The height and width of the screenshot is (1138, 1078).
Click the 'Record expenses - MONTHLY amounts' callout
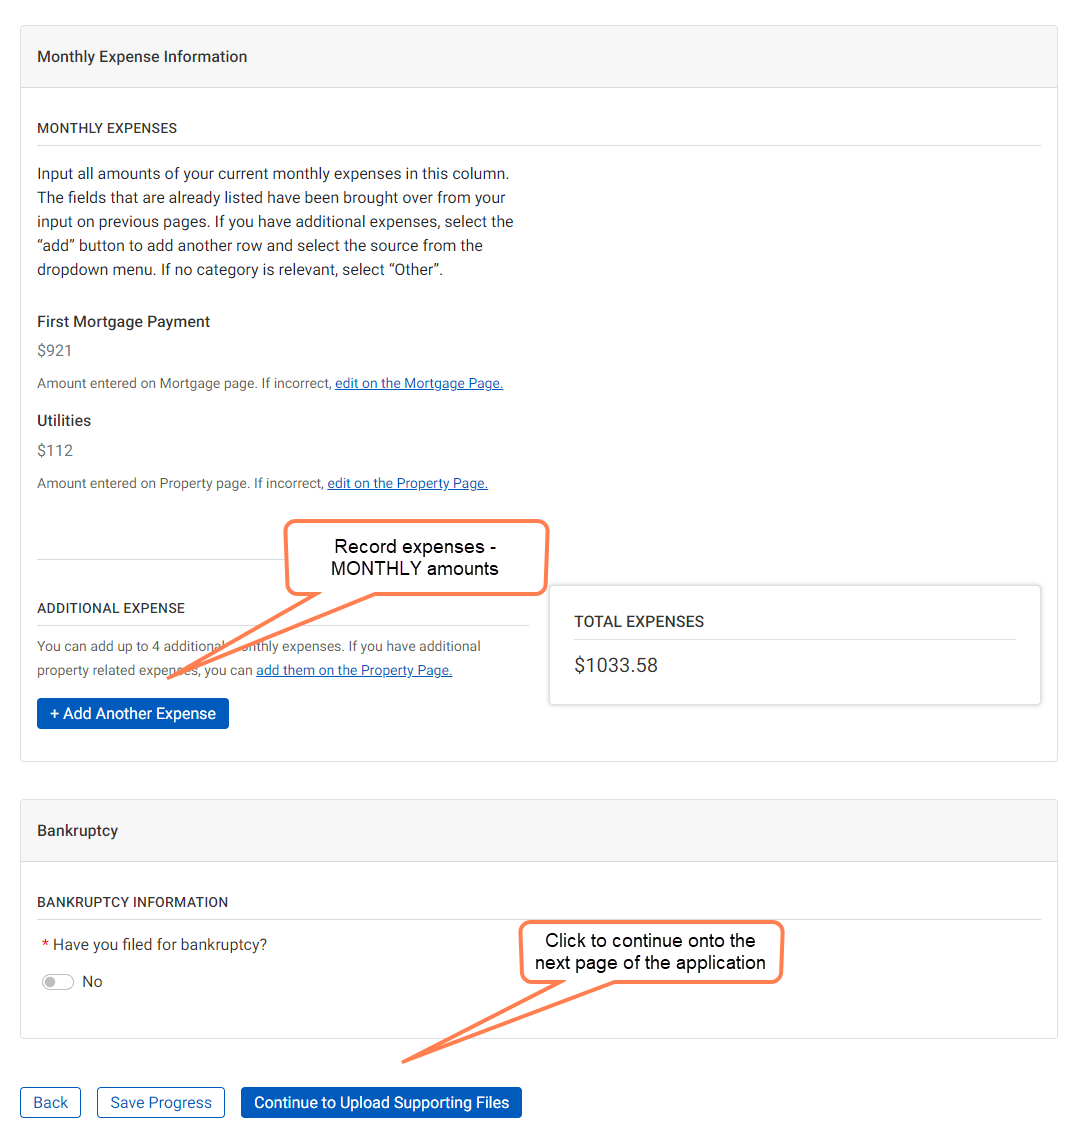(x=416, y=558)
